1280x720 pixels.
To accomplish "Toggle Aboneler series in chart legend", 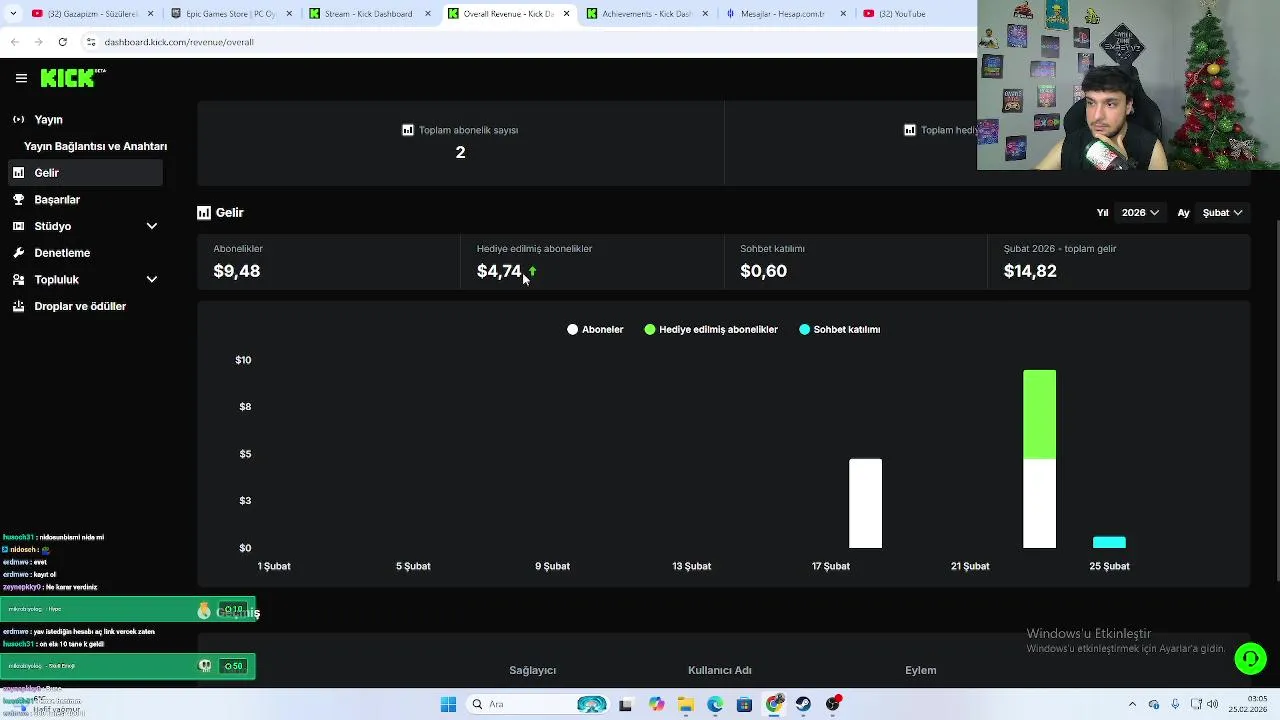I will [595, 329].
